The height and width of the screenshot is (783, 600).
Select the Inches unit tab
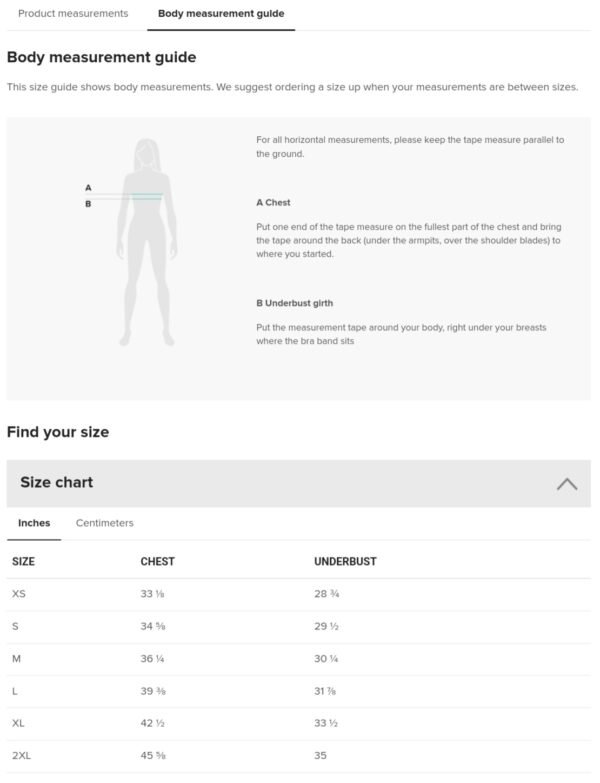click(x=34, y=523)
